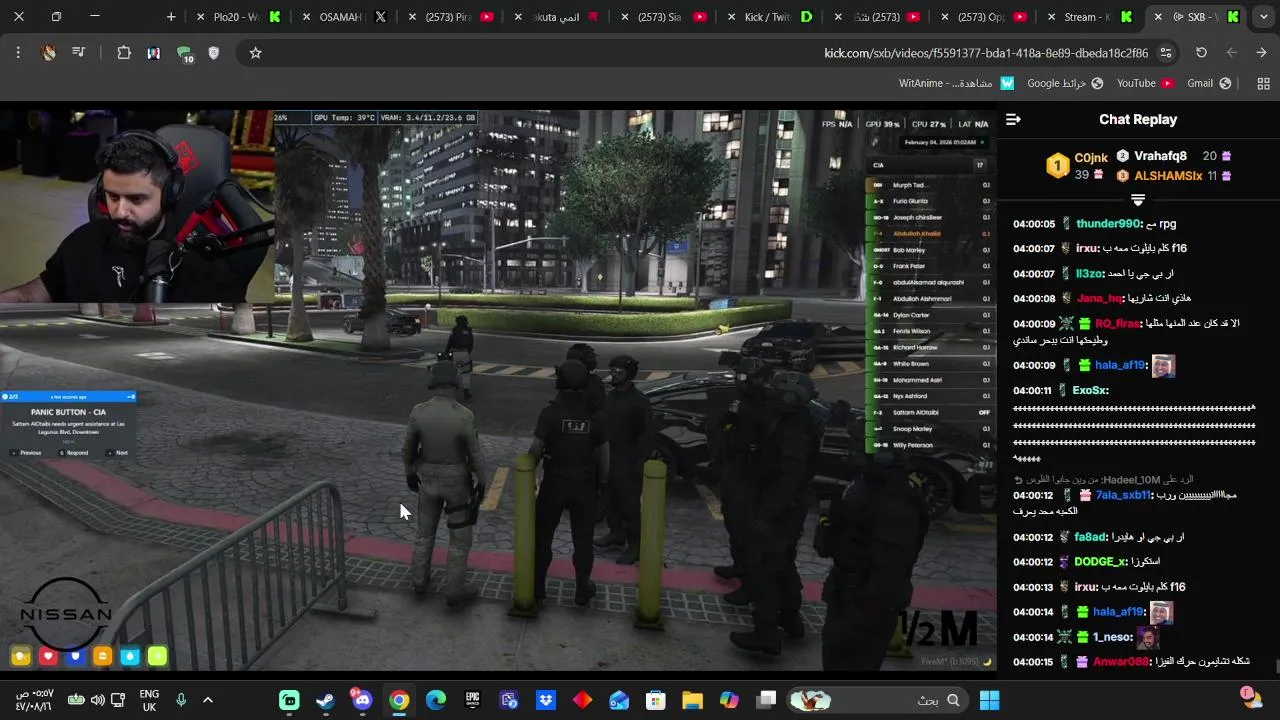Click emote in 1_neso's message
Image resolution: width=1280 pixels, height=720 pixels.
pos(1149,637)
